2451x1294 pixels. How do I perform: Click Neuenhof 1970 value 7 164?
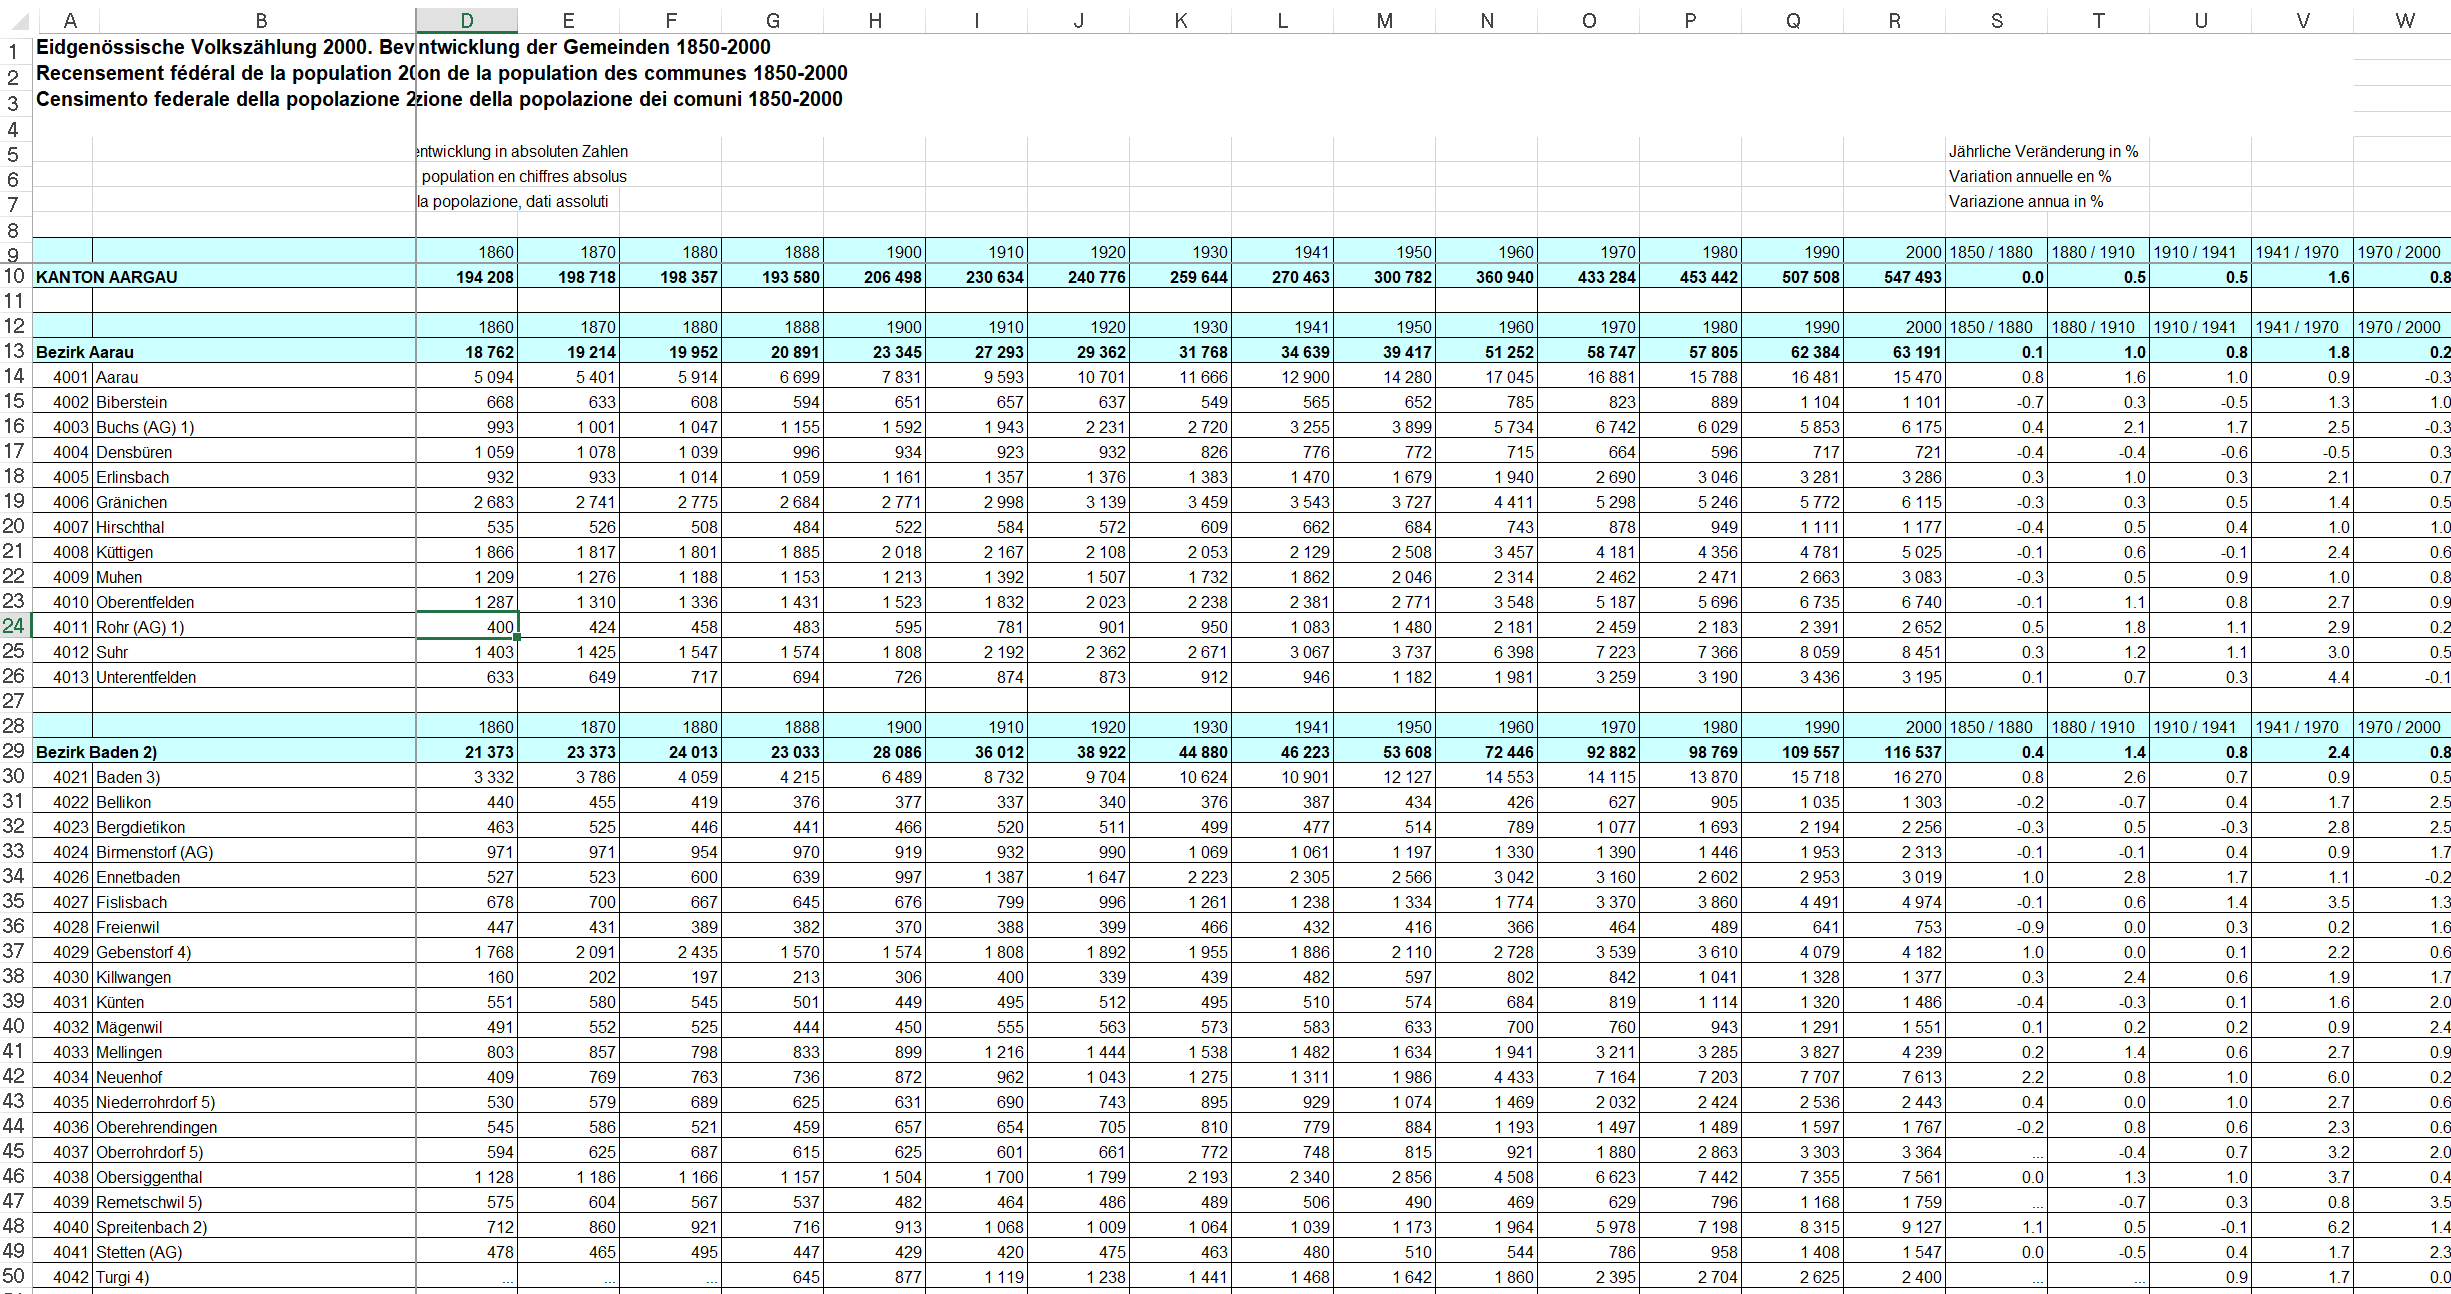coord(1589,1077)
